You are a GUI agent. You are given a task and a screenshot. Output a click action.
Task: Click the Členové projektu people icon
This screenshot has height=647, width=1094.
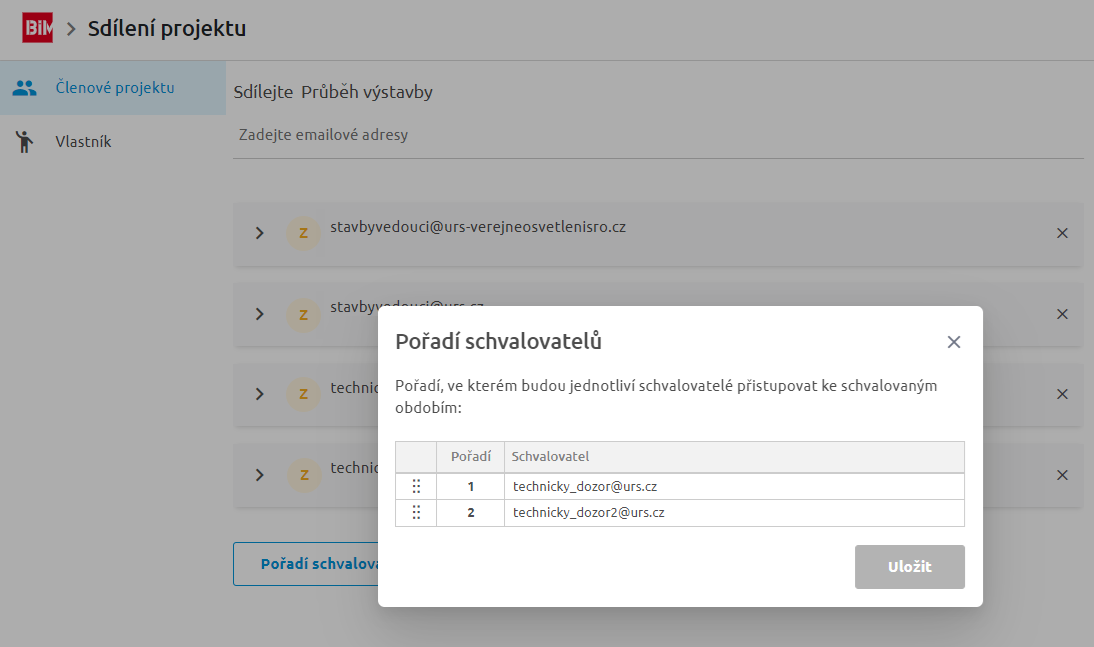coord(25,88)
